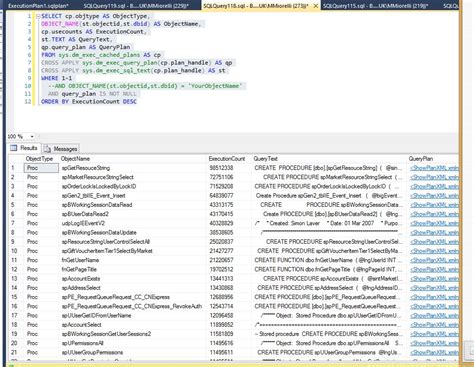Select the fnGetPageTitle object name cell
Viewport: 474px width, 367px height.
[133, 269]
